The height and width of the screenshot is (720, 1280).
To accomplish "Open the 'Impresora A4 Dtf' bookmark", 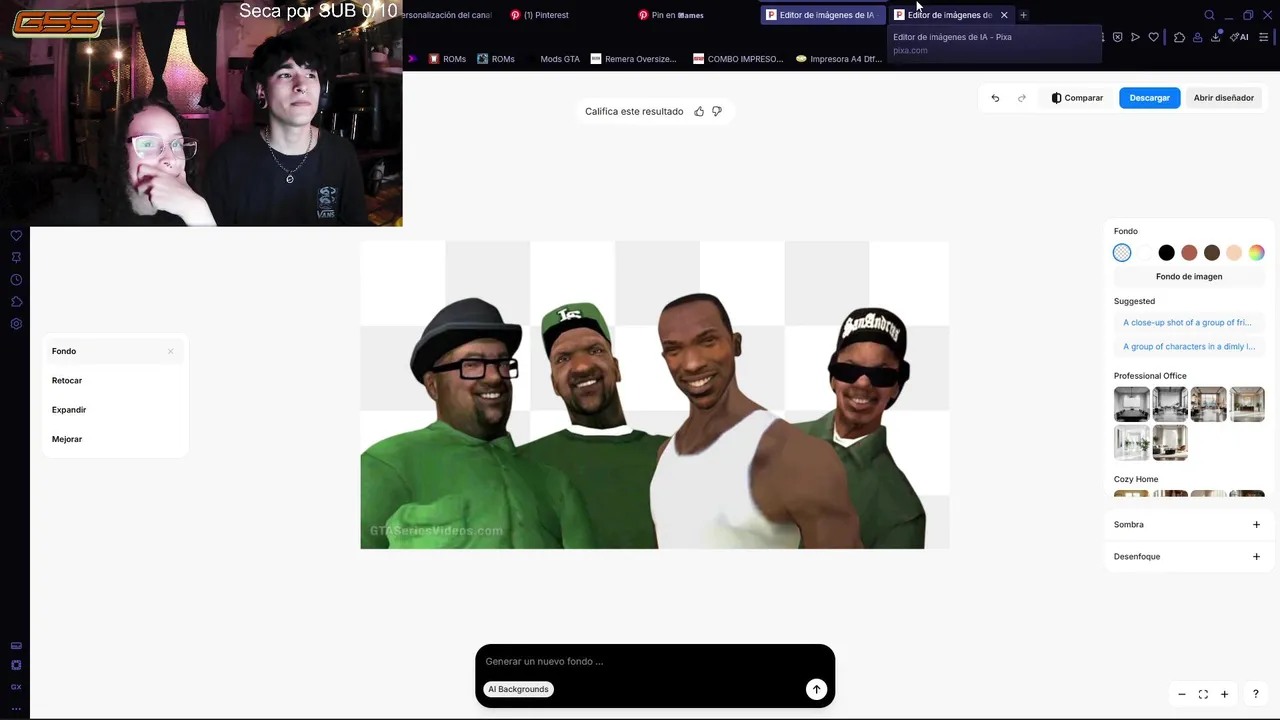I will [839, 59].
